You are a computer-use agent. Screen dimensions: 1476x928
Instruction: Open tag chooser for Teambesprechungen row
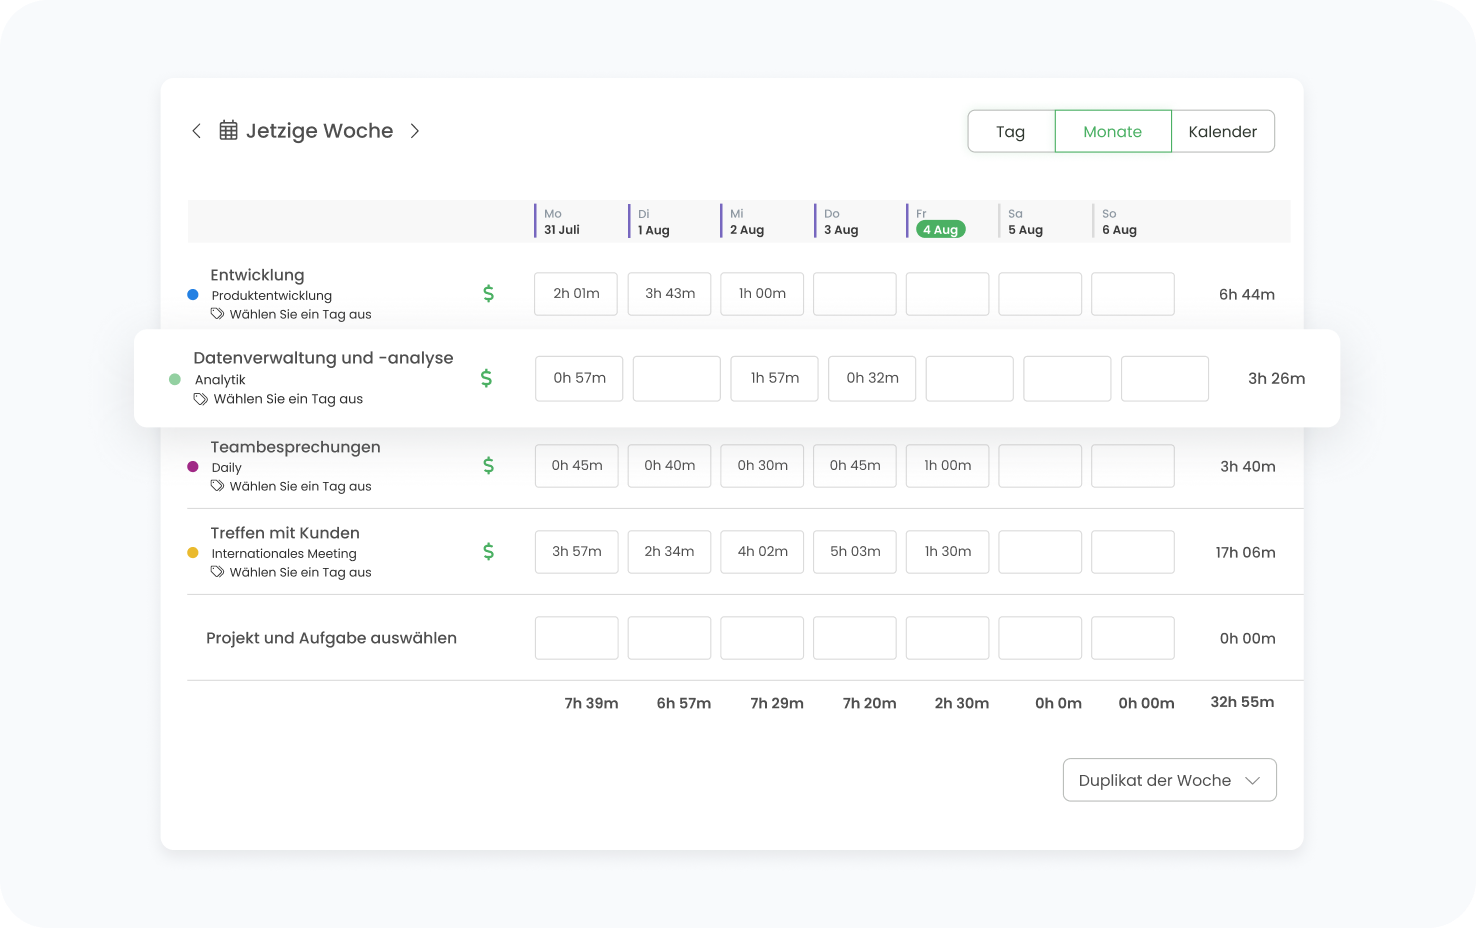pyautogui.click(x=300, y=486)
